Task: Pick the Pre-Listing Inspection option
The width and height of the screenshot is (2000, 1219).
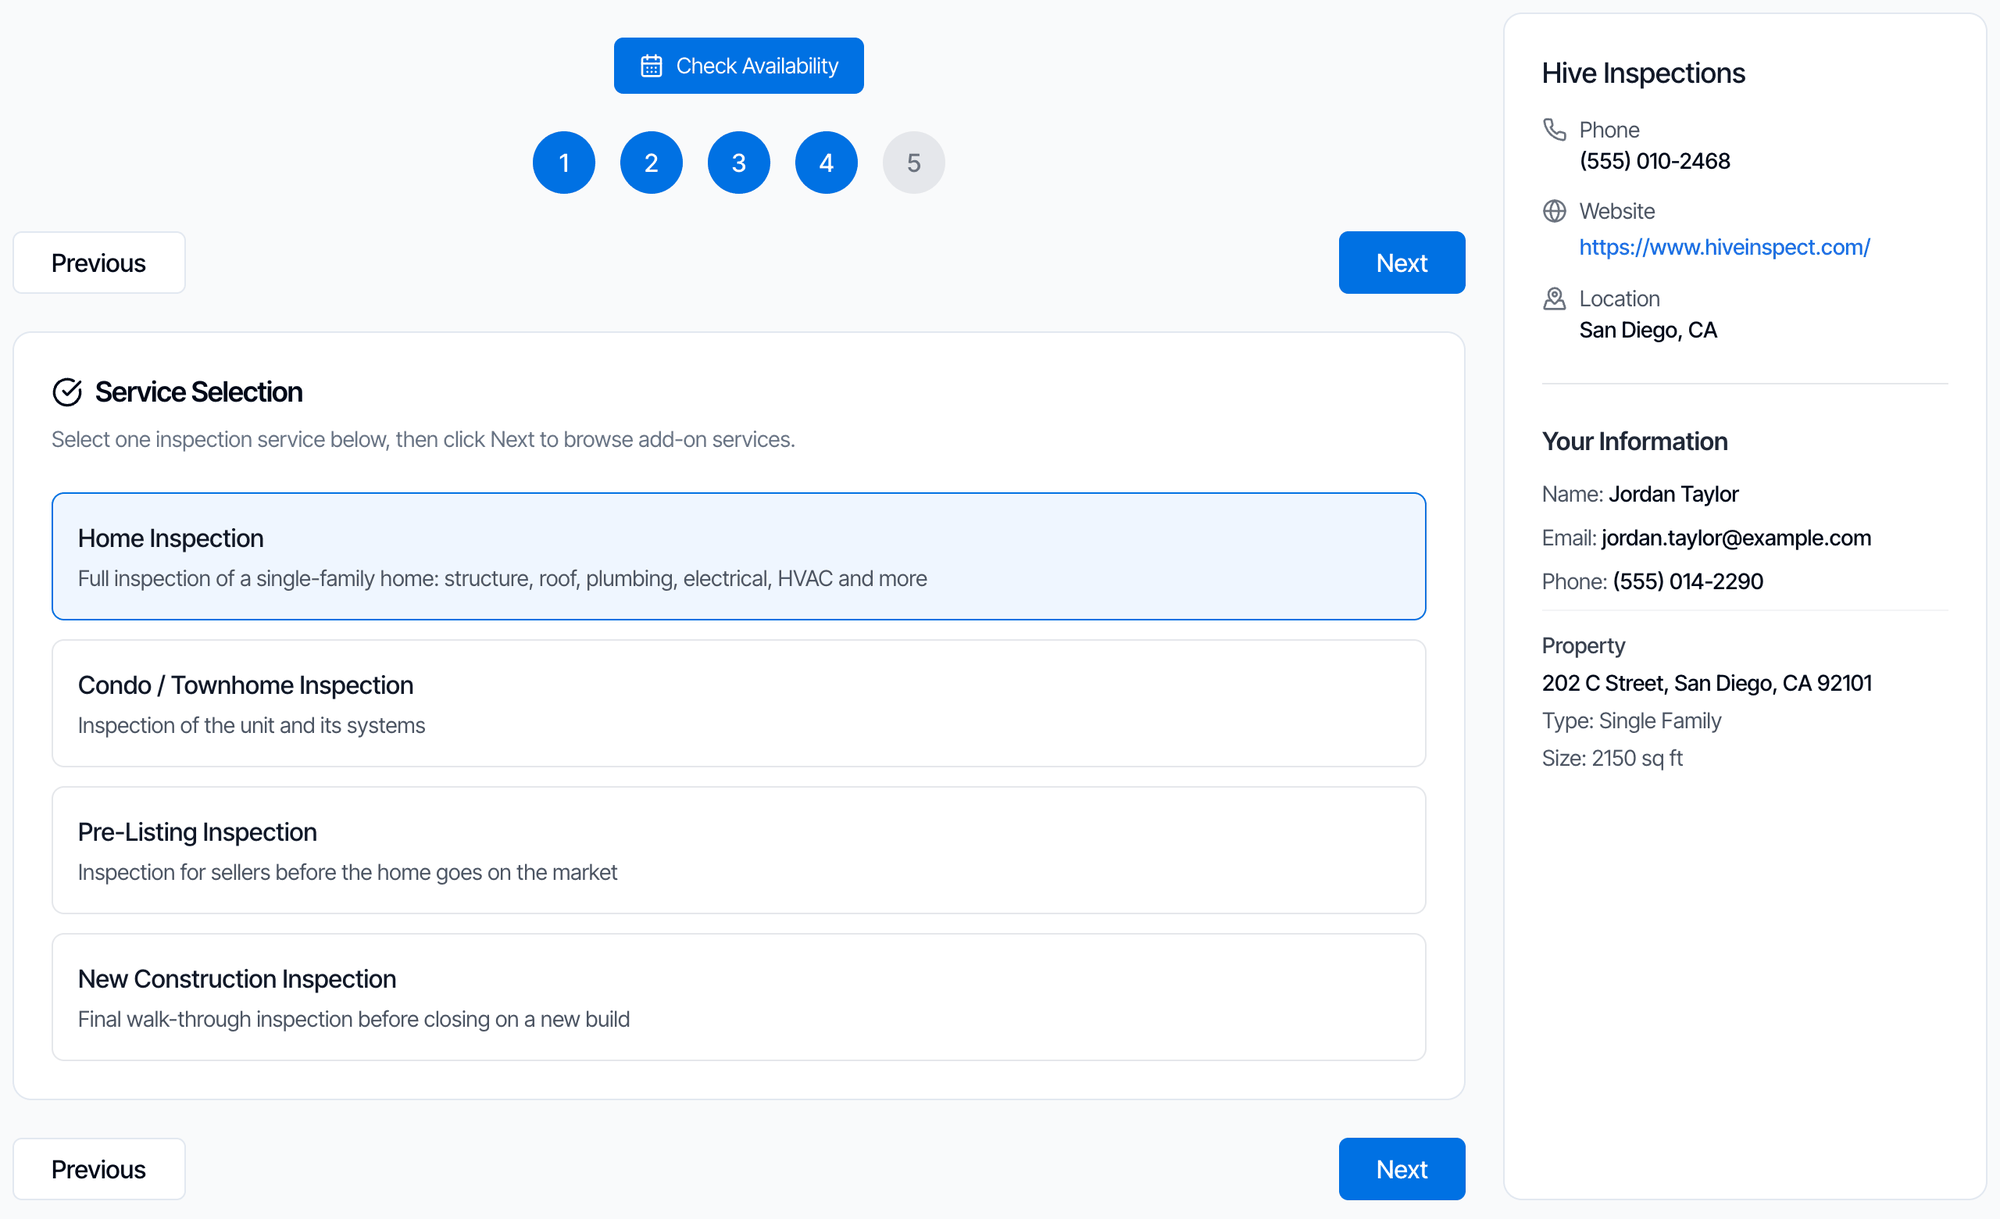Action: [739, 850]
